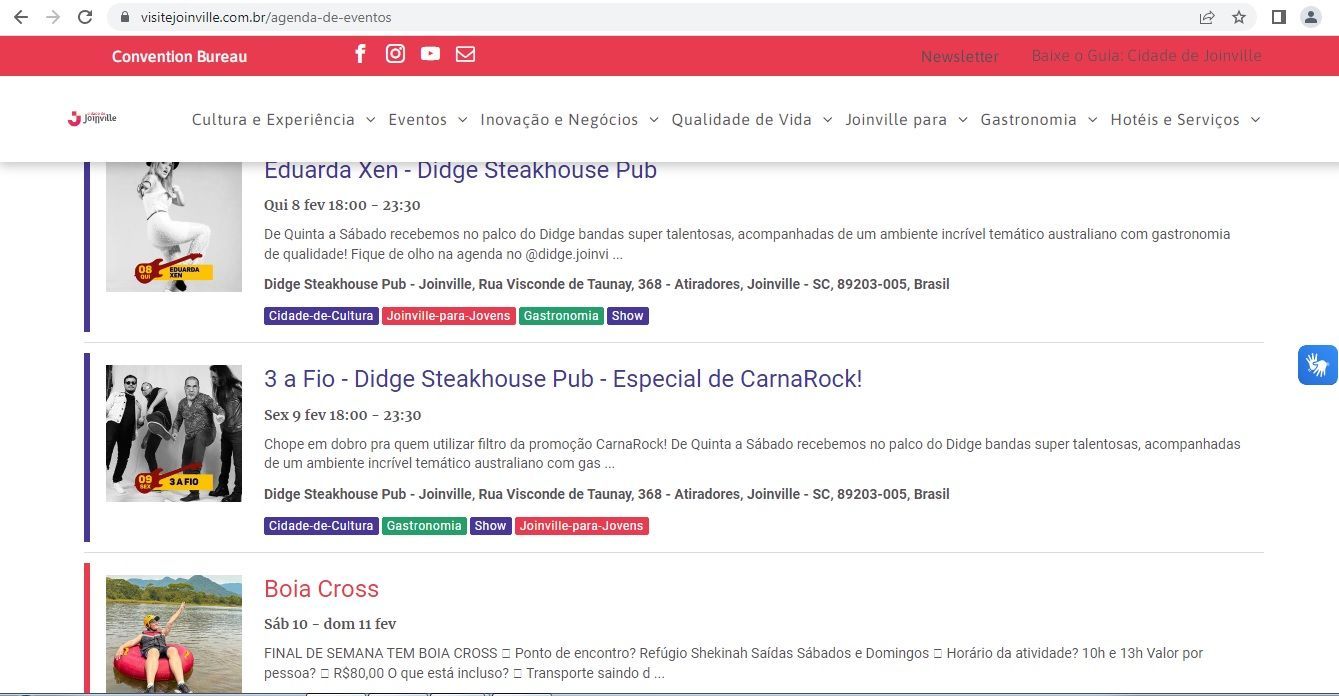Viewport: 1339px width, 696px height.
Task: Click the date 'Sáb 10 – dom 11 fev'
Action: pos(330,624)
